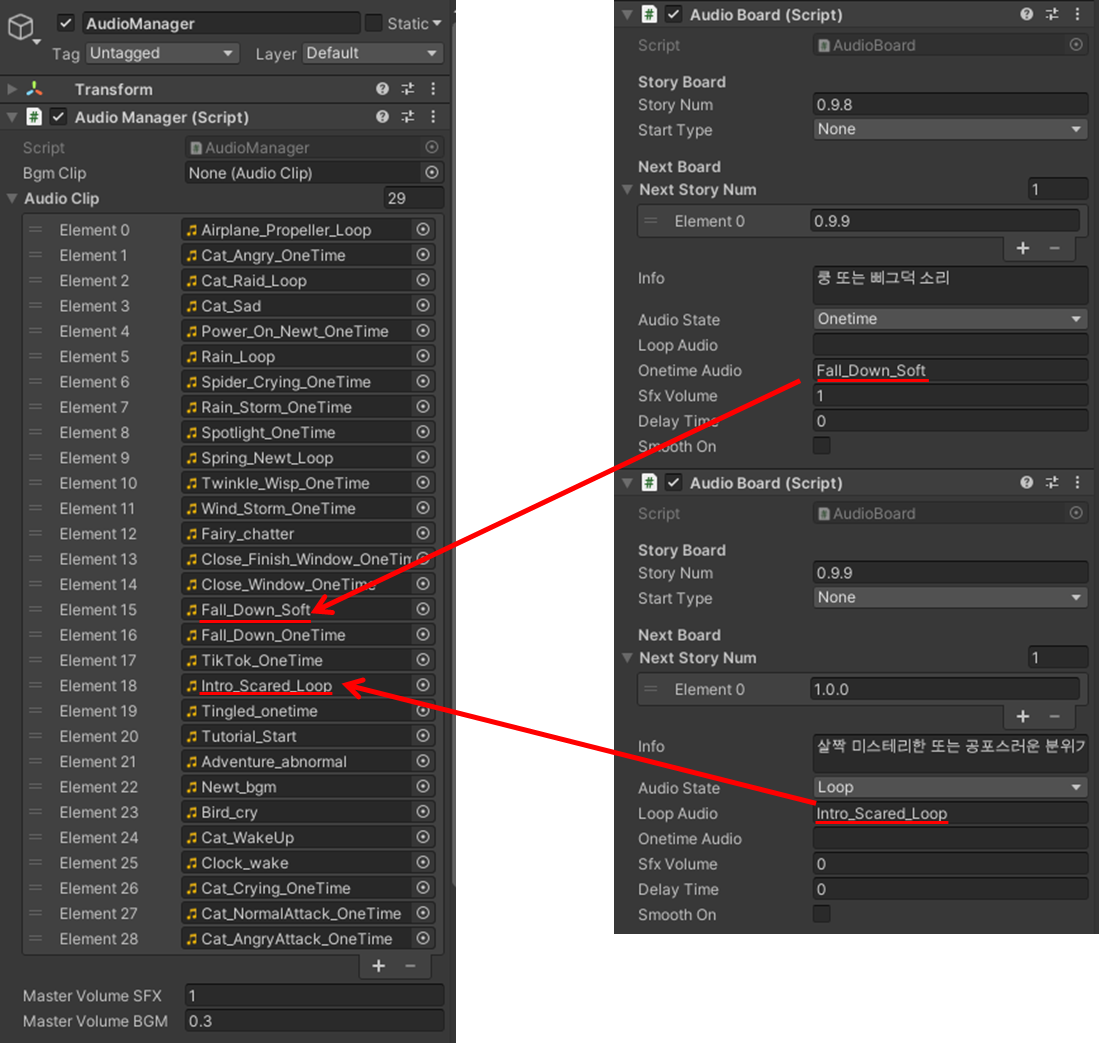The width and height of the screenshot is (1099, 1043).
Task: Open object picker for Rain_Loop element
Action: (423, 355)
